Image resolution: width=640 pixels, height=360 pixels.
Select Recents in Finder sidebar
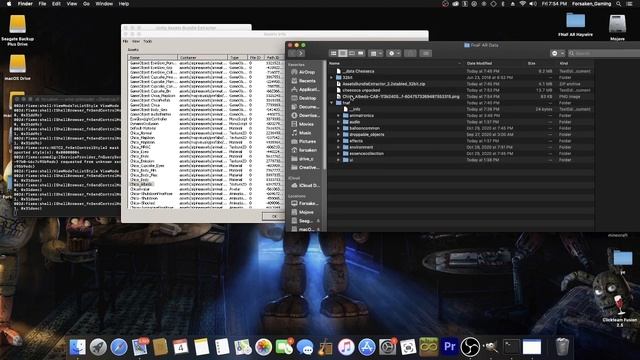(x=306, y=81)
